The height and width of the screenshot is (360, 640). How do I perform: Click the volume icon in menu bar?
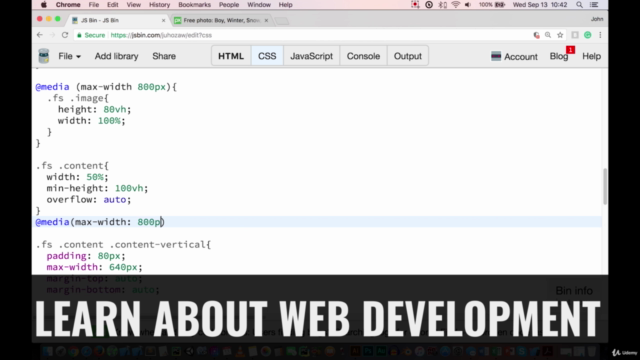468,5
